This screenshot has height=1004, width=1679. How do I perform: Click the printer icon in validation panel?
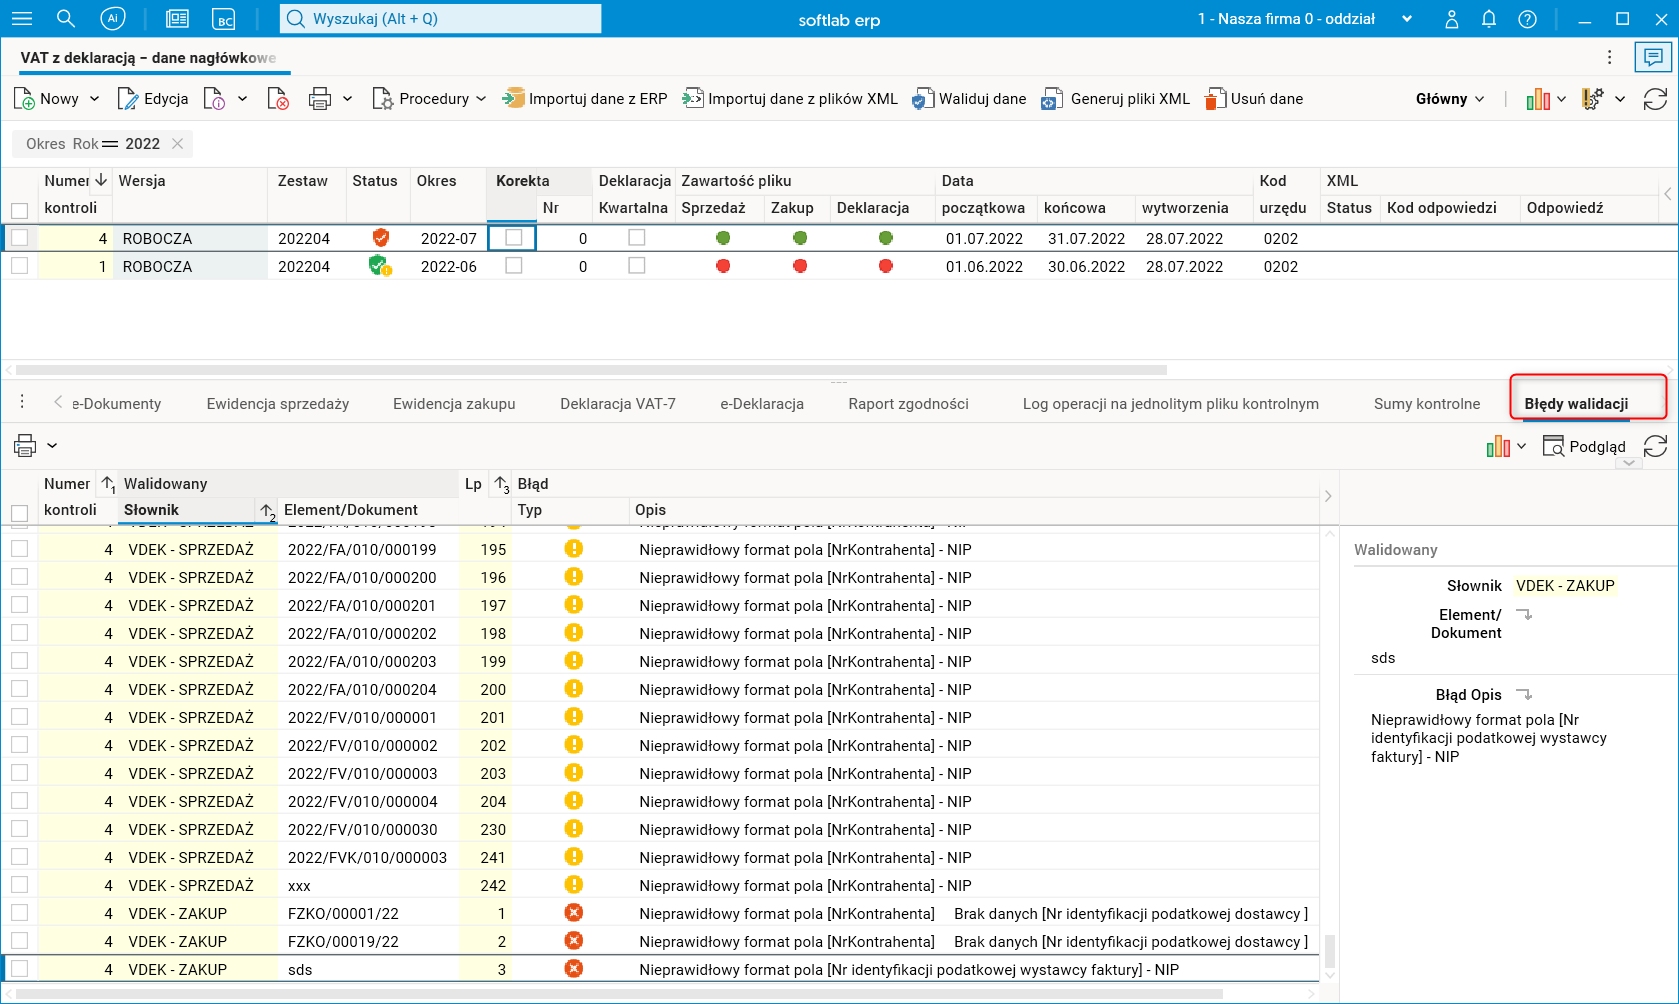(x=25, y=445)
